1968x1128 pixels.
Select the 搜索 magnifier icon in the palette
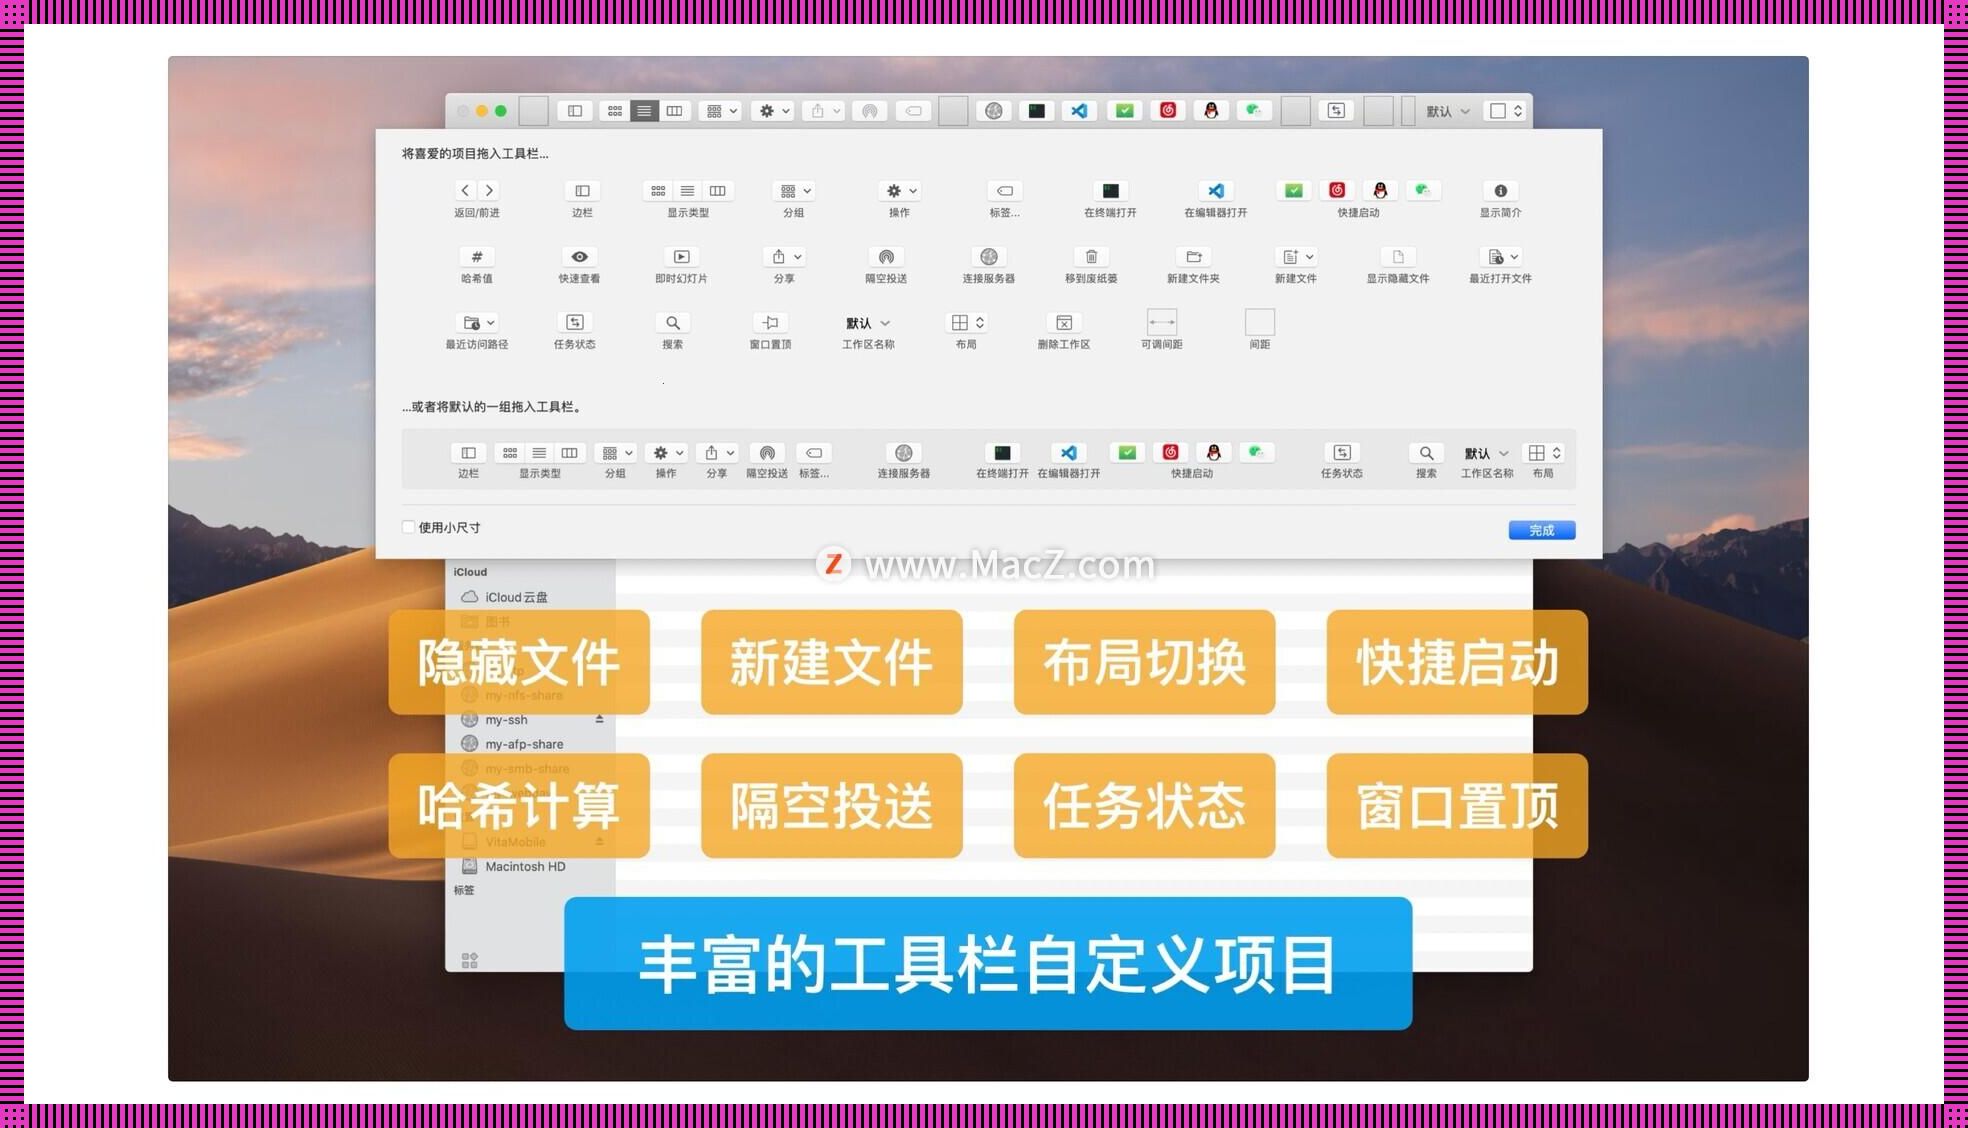(672, 322)
